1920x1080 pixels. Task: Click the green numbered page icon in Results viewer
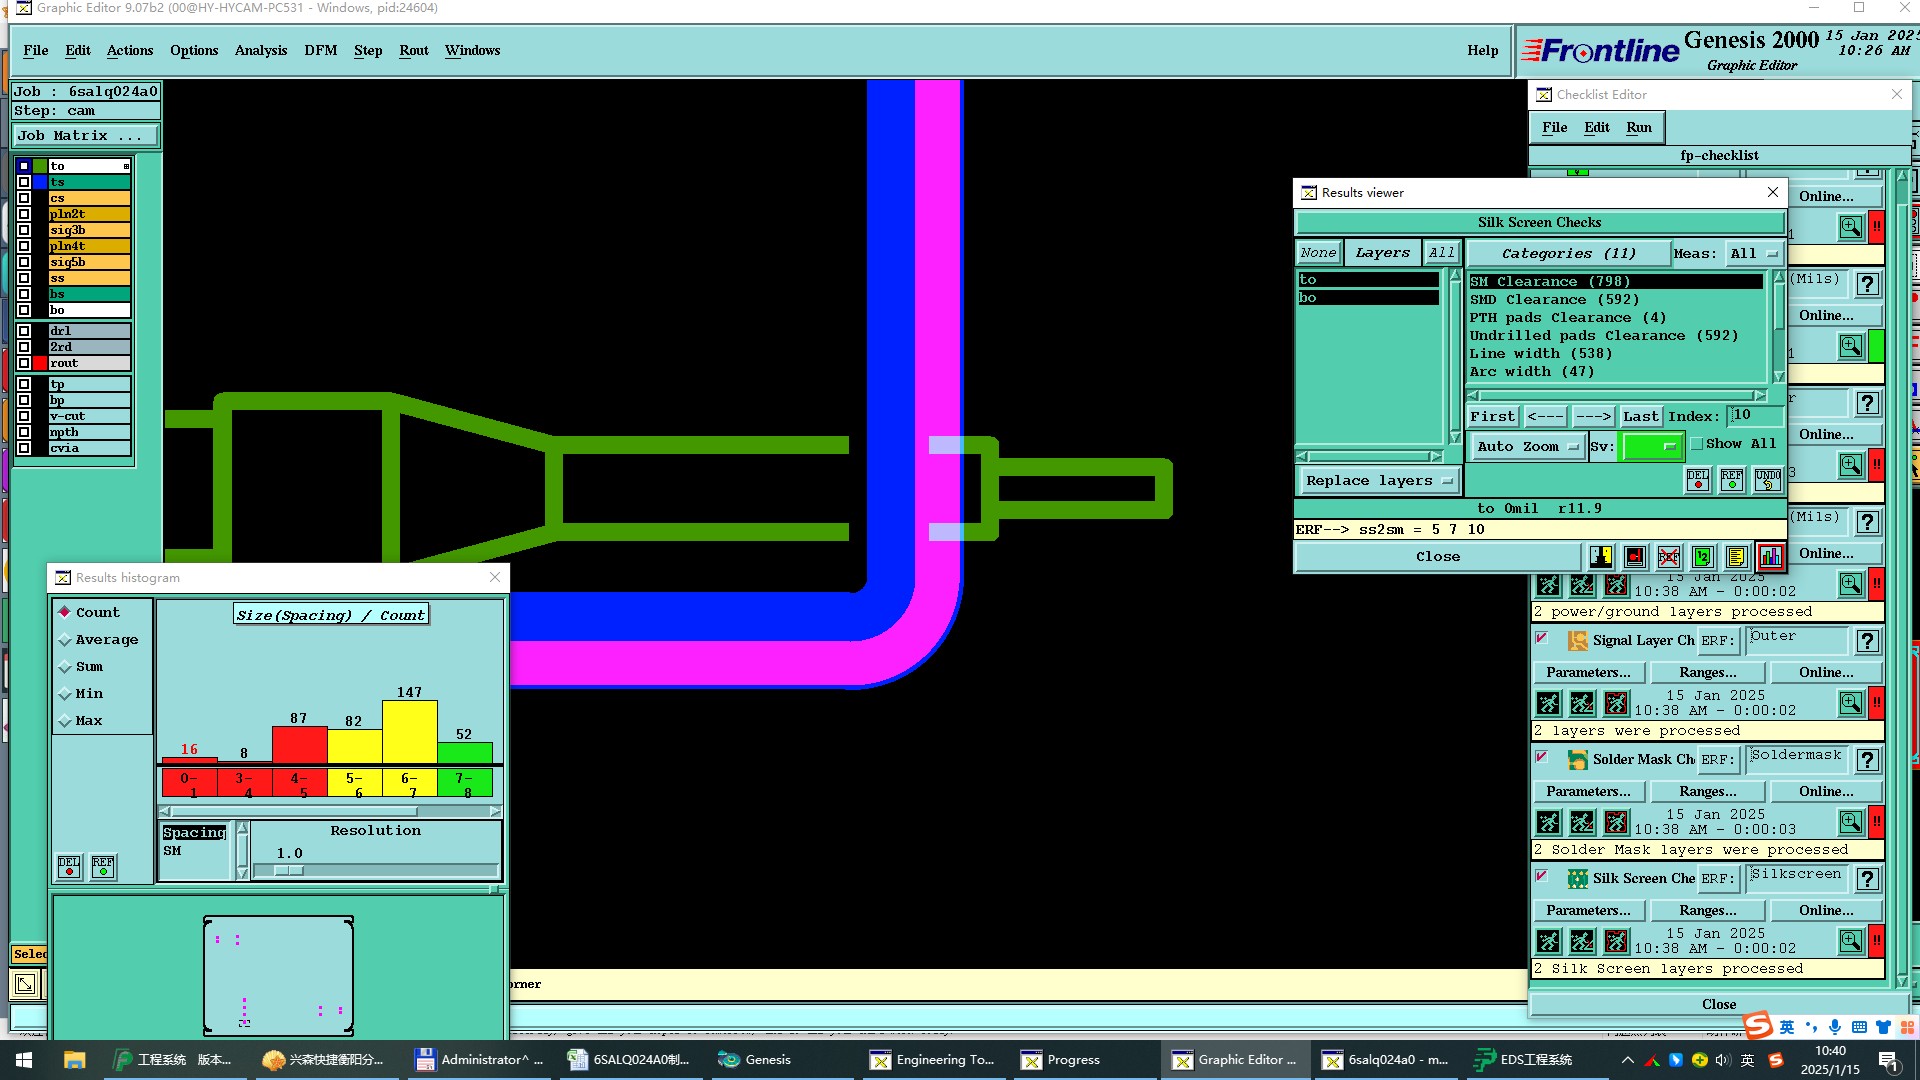[1702, 557]
